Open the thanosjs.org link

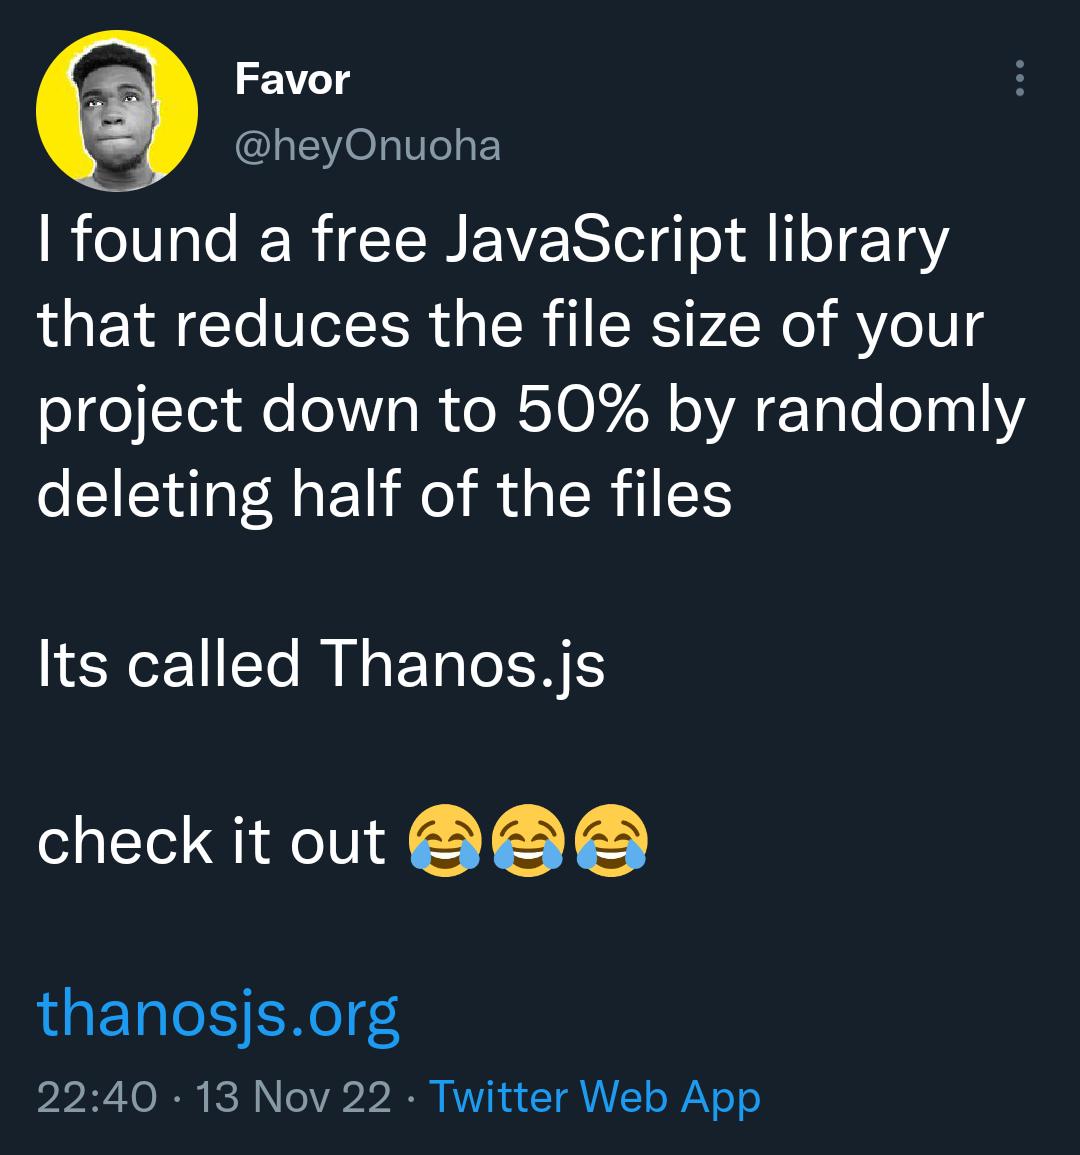(218, 1014)
